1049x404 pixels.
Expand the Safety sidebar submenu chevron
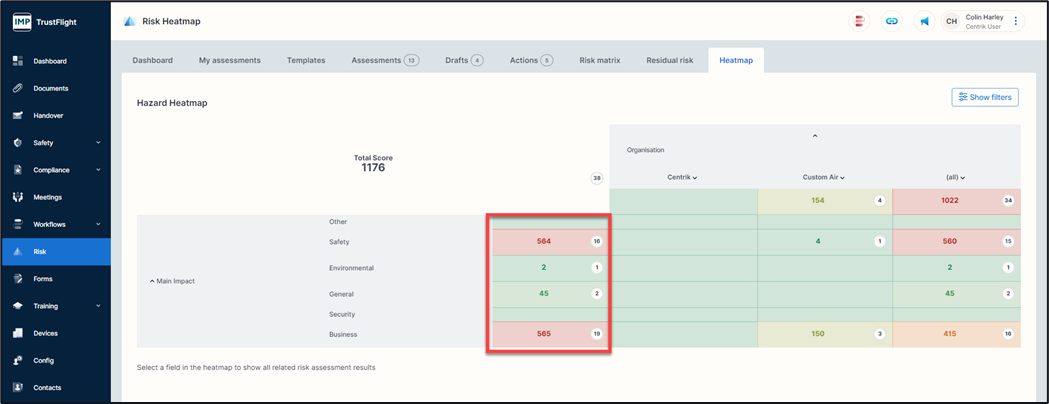98,143
